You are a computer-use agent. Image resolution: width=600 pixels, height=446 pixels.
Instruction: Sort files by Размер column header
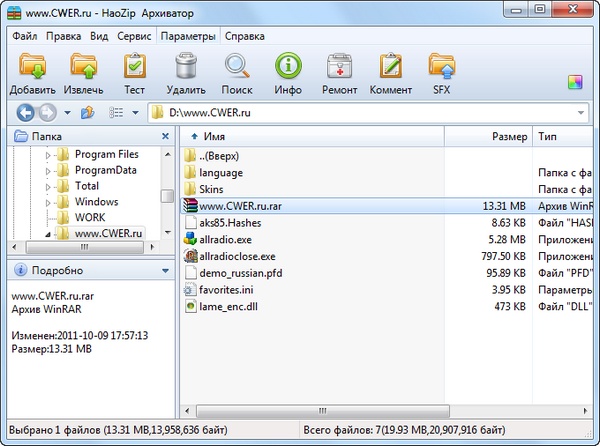(509, 135)
